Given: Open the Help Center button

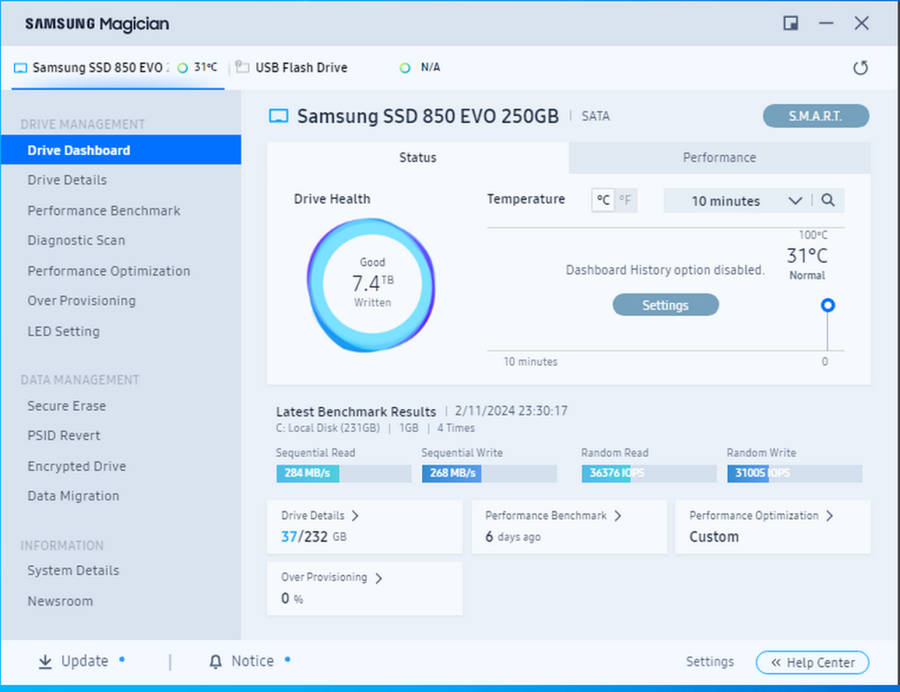Looking at the screenshot, I should [x=812, y=662].
